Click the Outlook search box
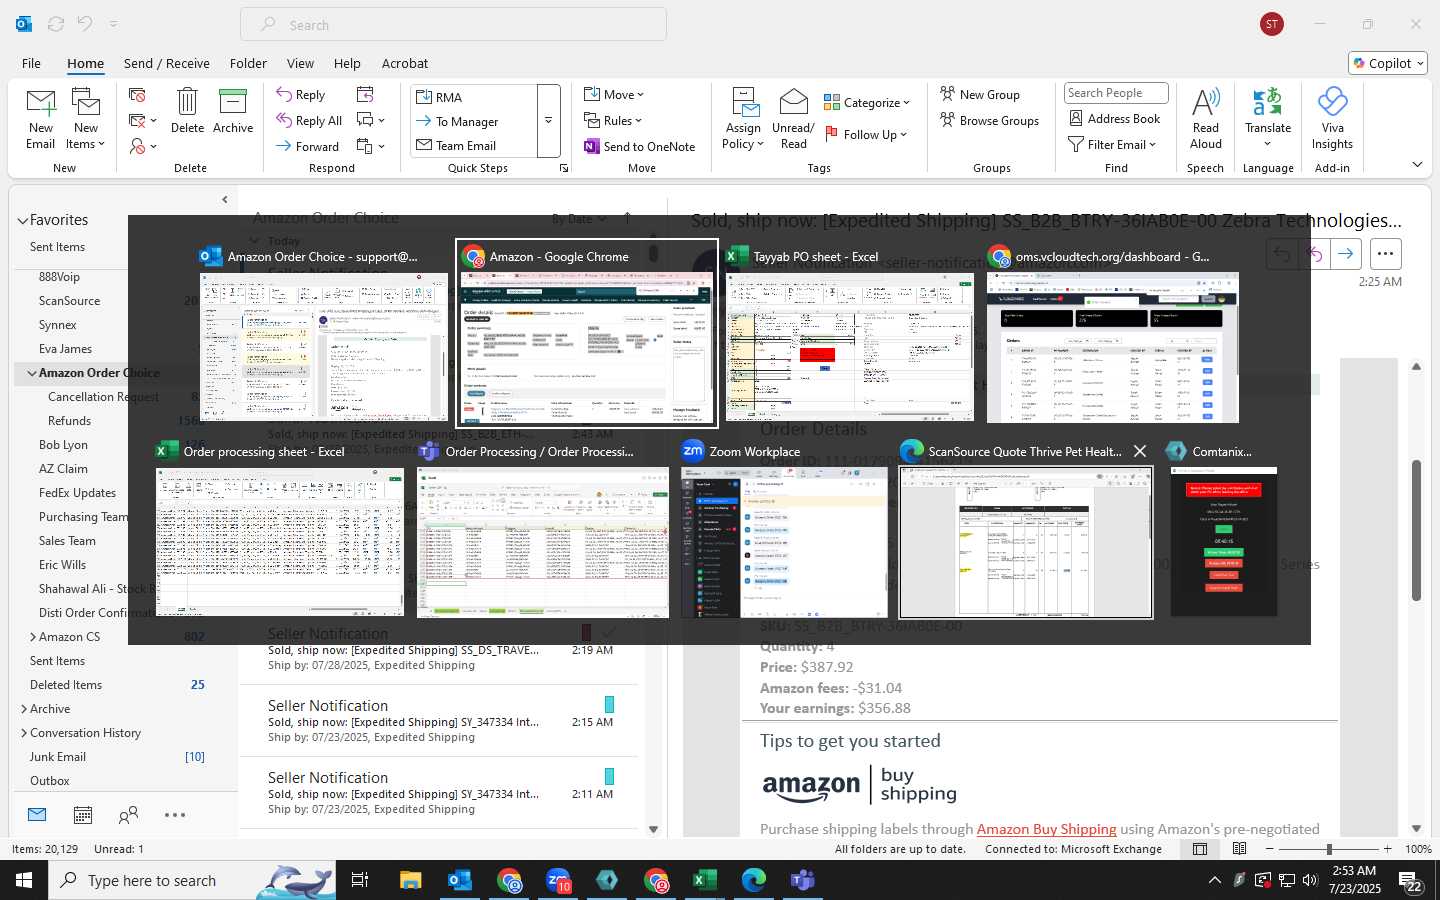The height and width of the screenshot is (900, 1440). pos(453,25)
